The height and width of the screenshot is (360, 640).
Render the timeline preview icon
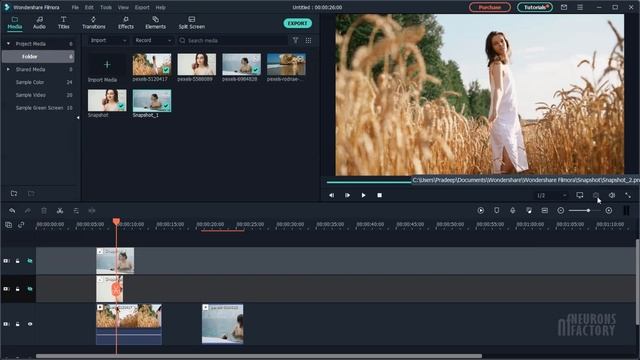point(481,211)
